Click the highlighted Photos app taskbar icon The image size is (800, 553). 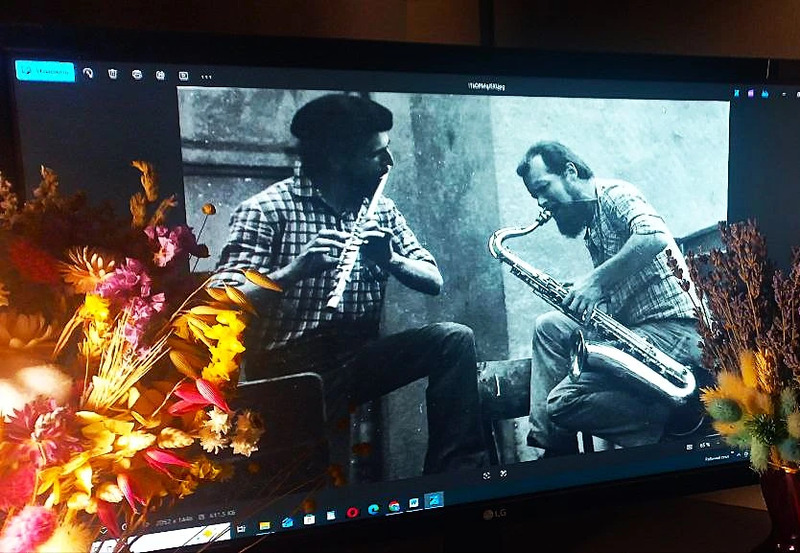tap(434, 500)
